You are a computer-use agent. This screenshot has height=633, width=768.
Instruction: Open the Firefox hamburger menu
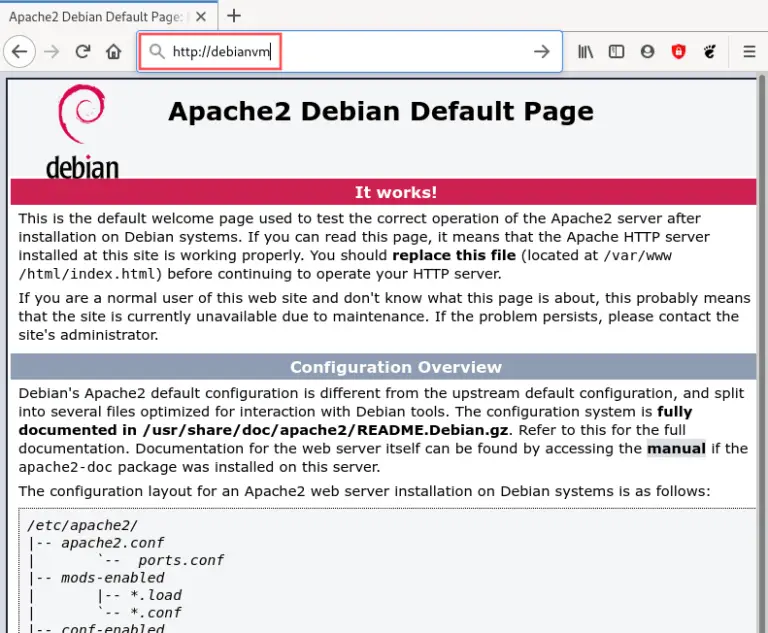tap(749, 52)
